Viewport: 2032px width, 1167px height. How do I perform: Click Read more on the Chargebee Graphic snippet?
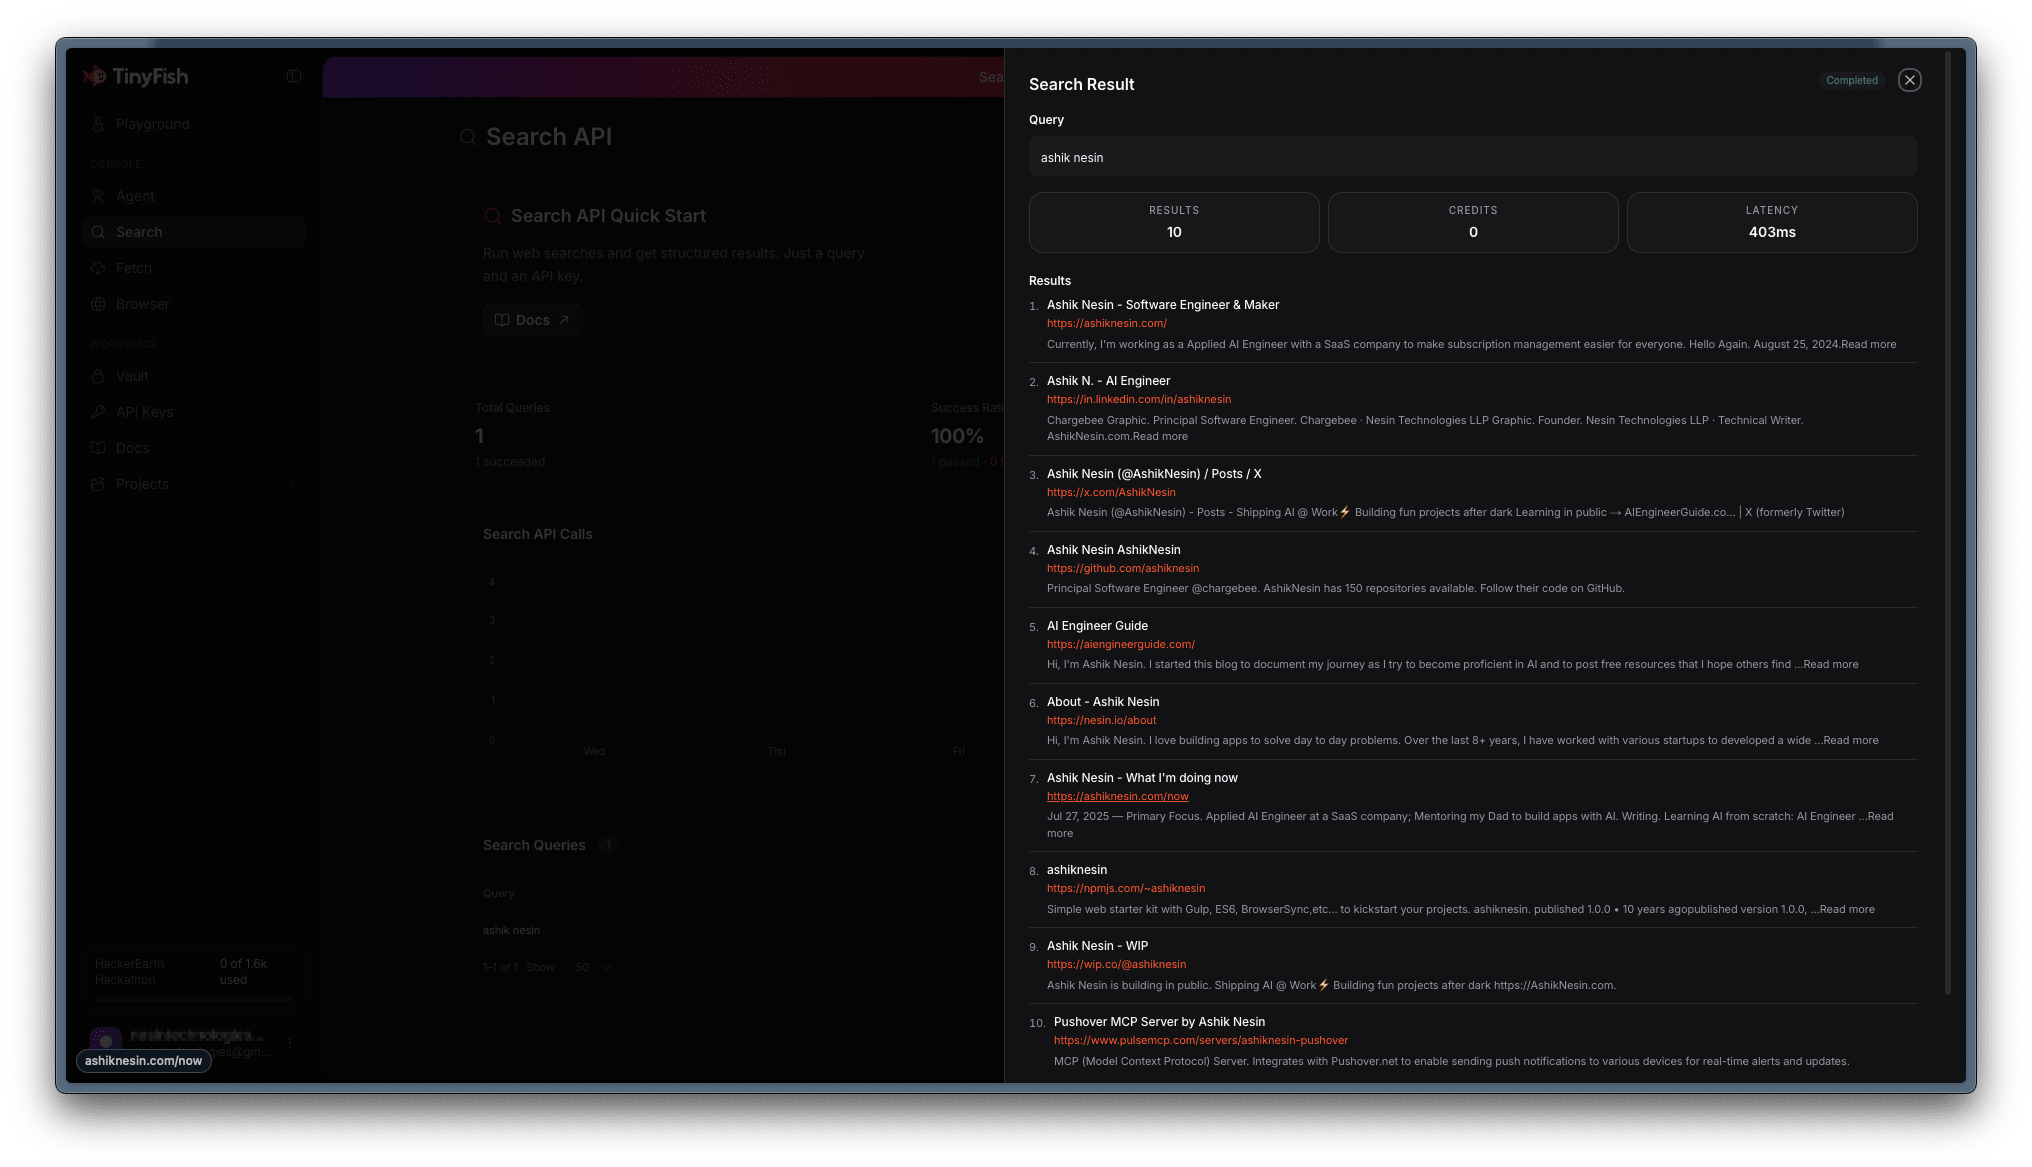tap(1161, 436)
